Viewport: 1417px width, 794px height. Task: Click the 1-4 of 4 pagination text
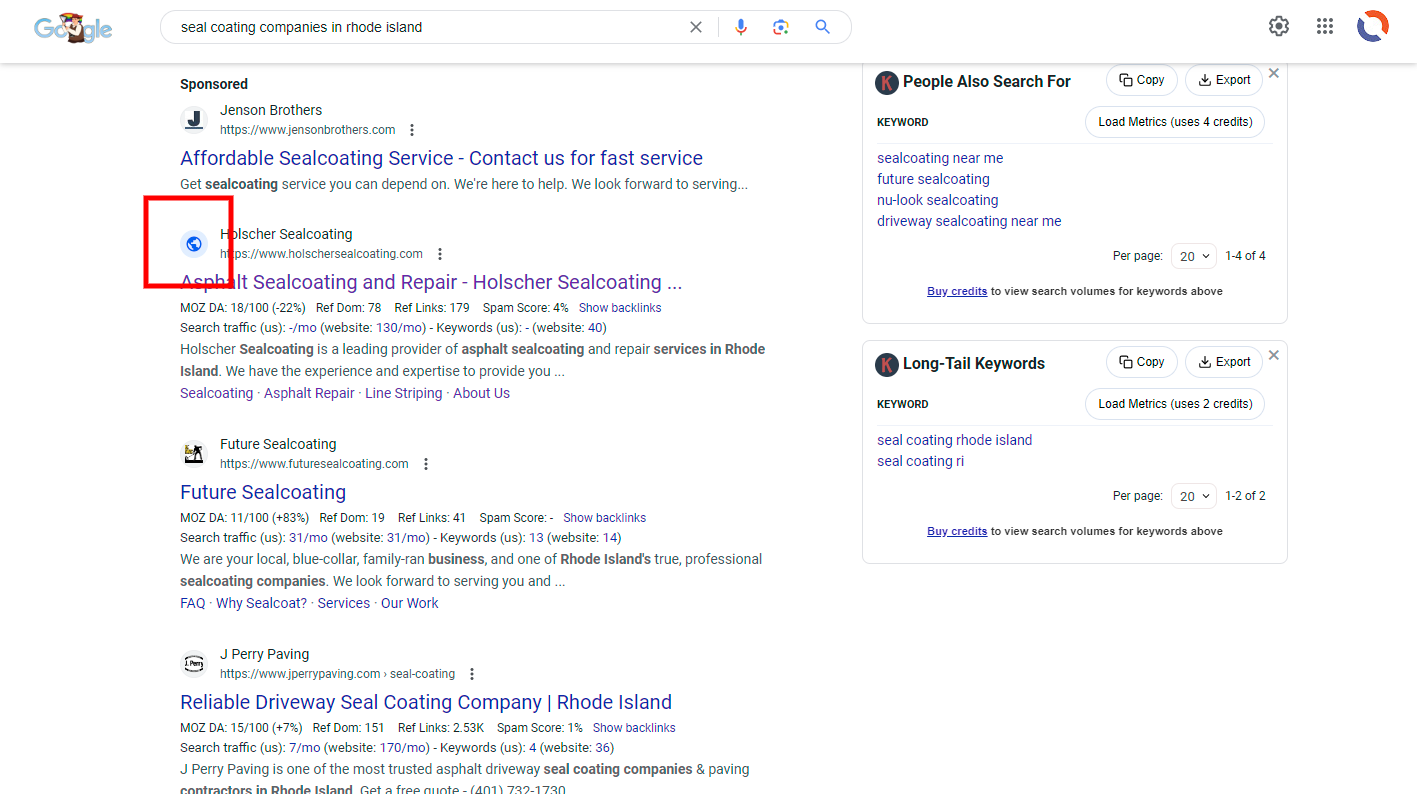pos(1245,256)
